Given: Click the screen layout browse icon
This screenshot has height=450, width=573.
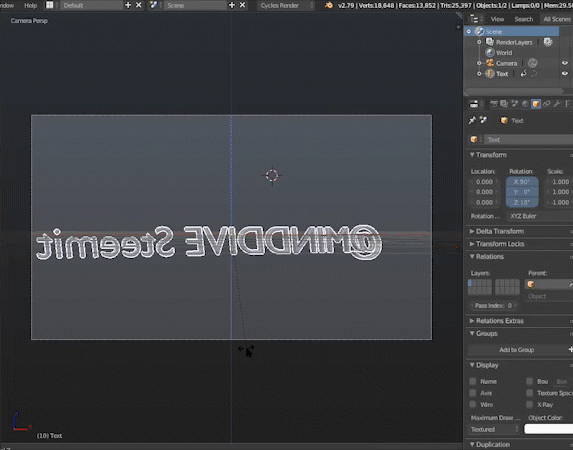Looking at the screenshot, I should (50, 5).
